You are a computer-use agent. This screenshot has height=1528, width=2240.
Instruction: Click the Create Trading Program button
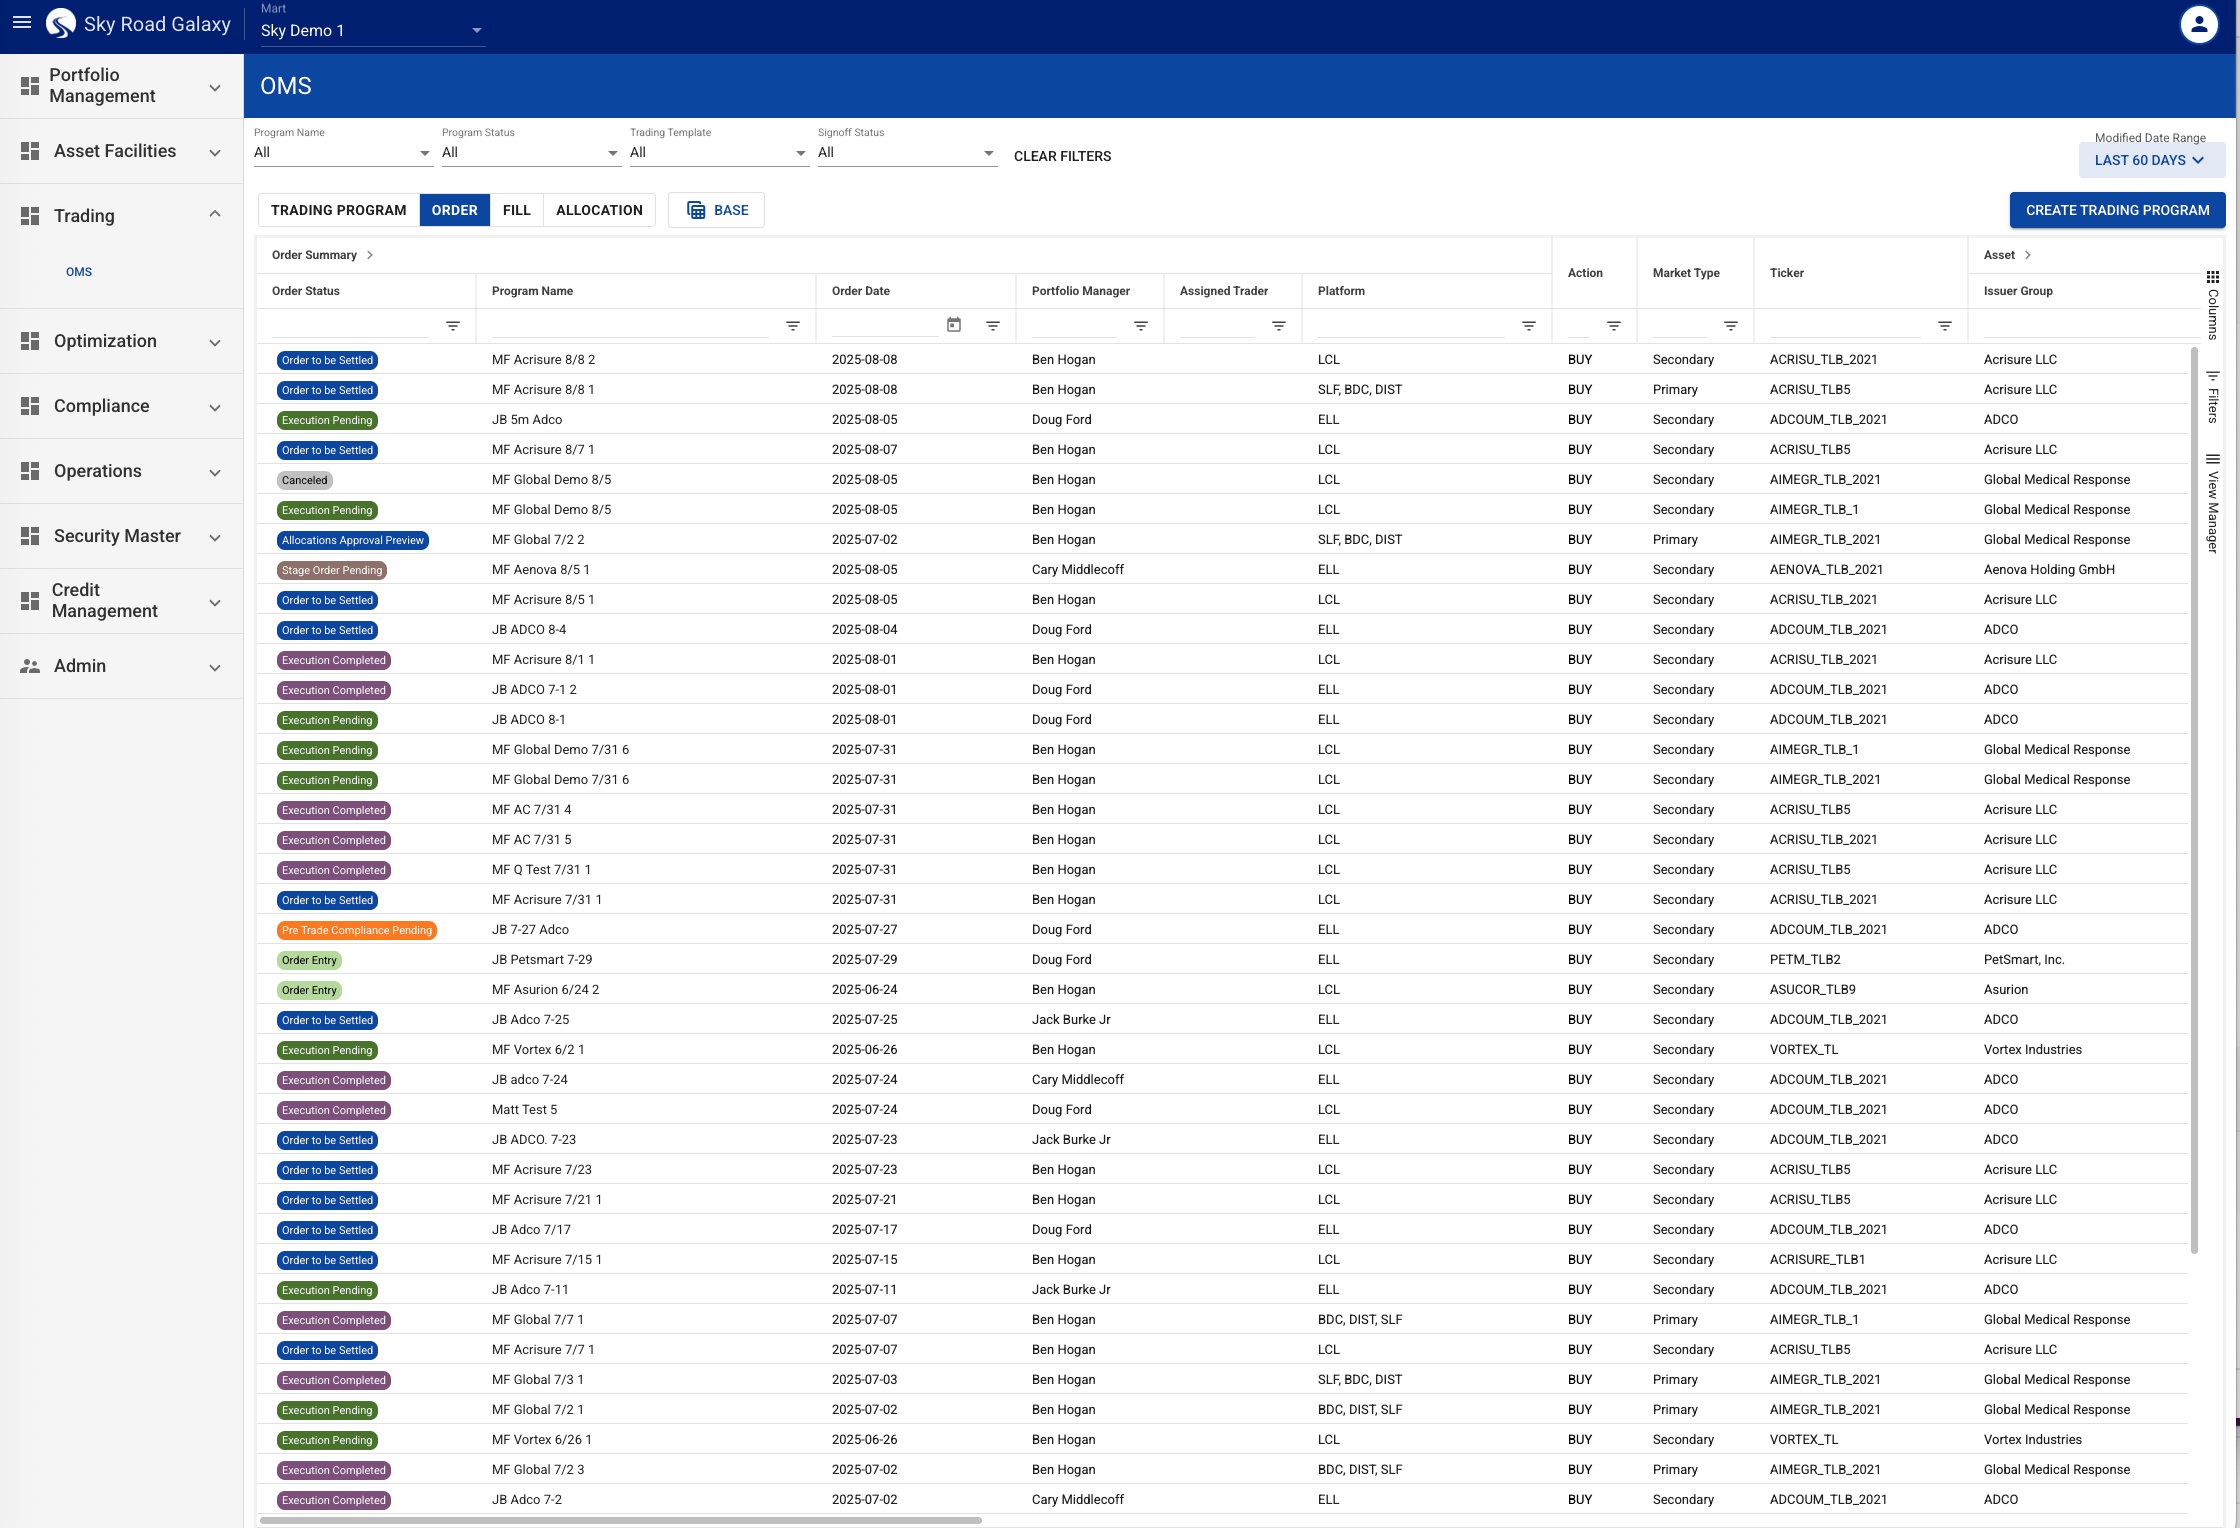2117,210
